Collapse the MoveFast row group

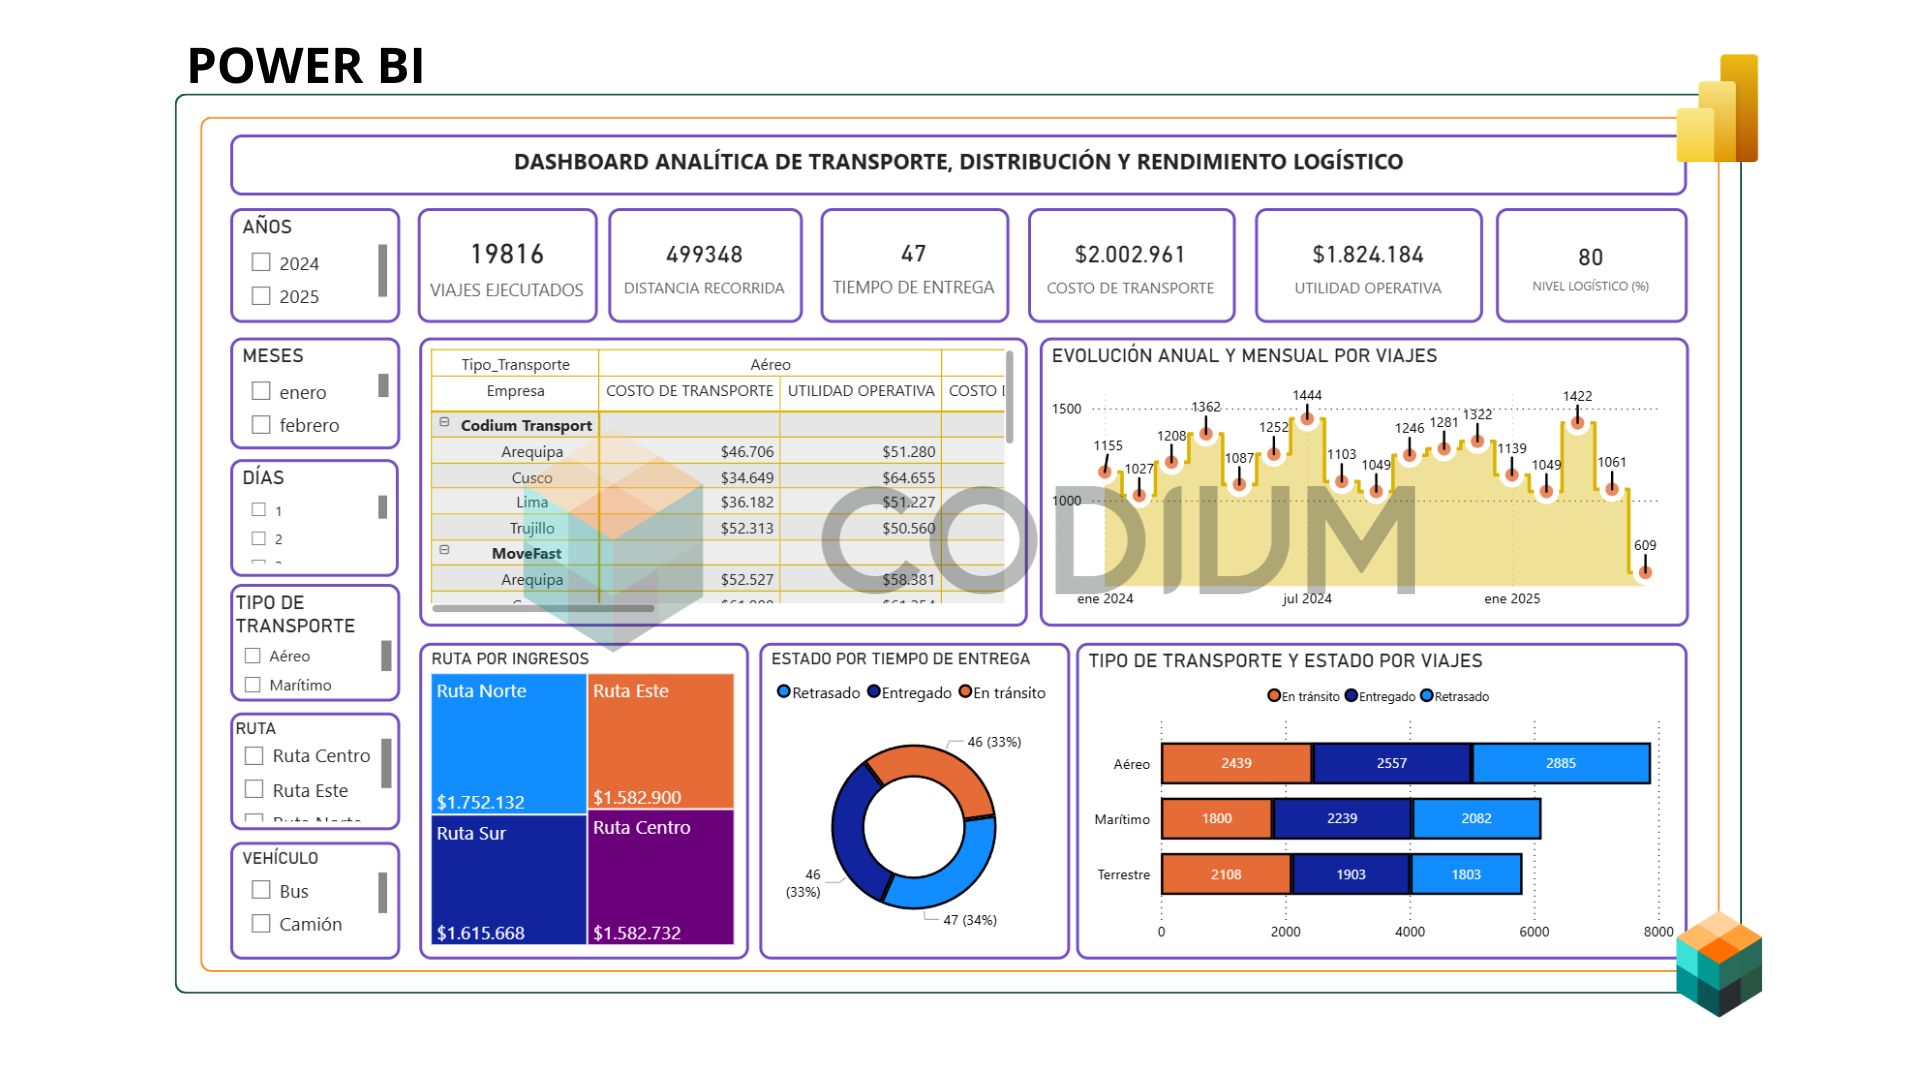pyautogui.click(x=444, y=550)
